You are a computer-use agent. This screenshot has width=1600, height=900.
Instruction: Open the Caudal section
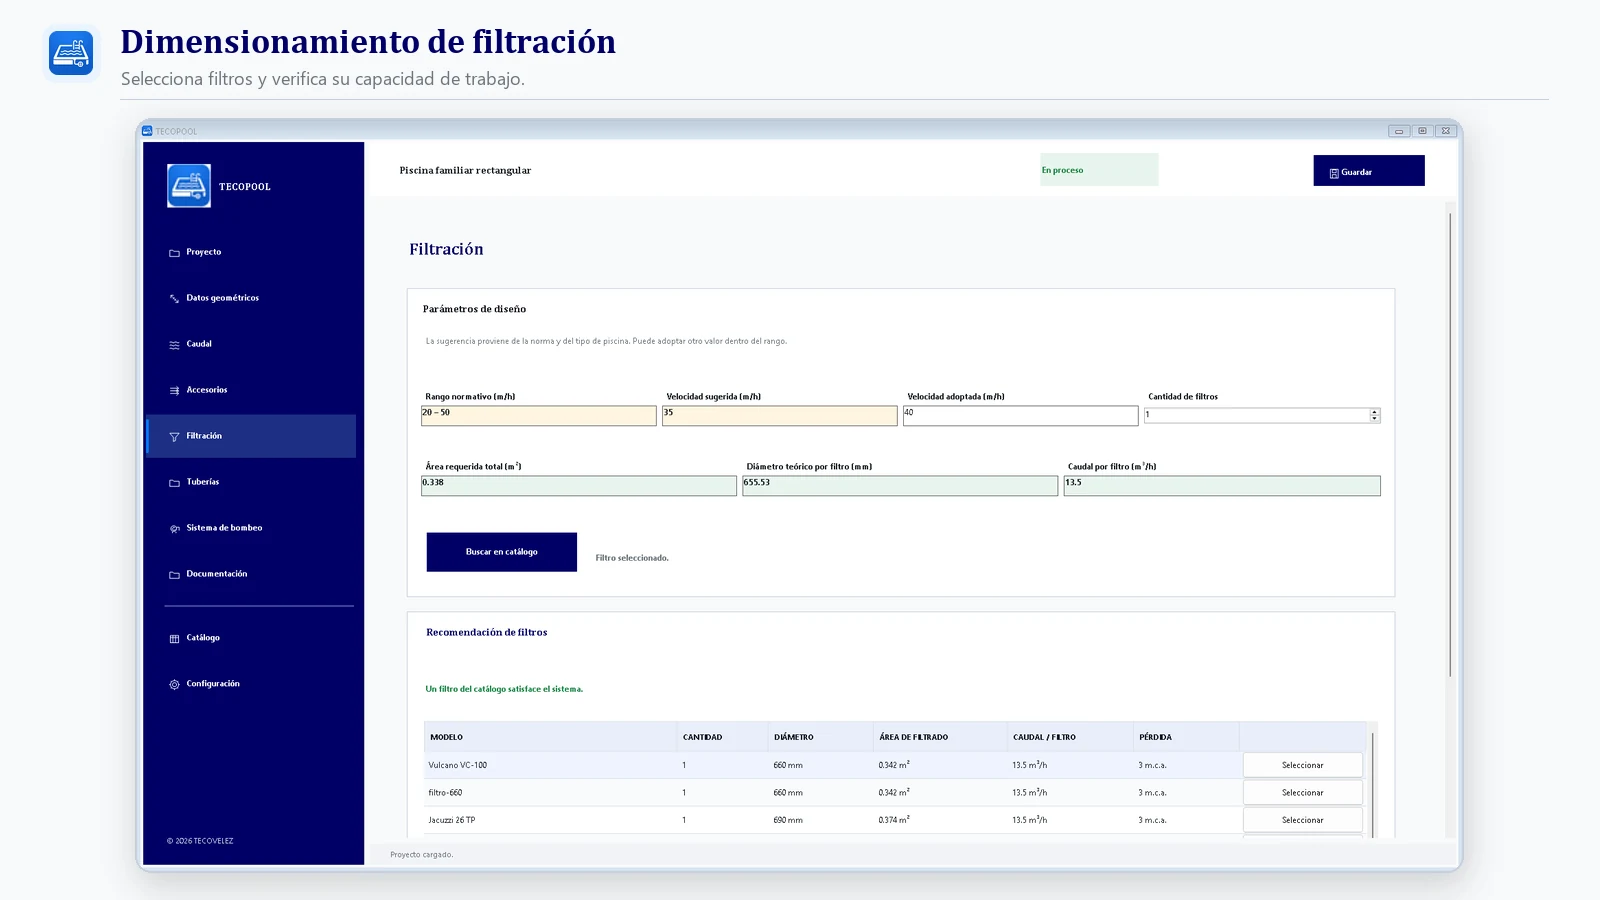click(251, 344)
